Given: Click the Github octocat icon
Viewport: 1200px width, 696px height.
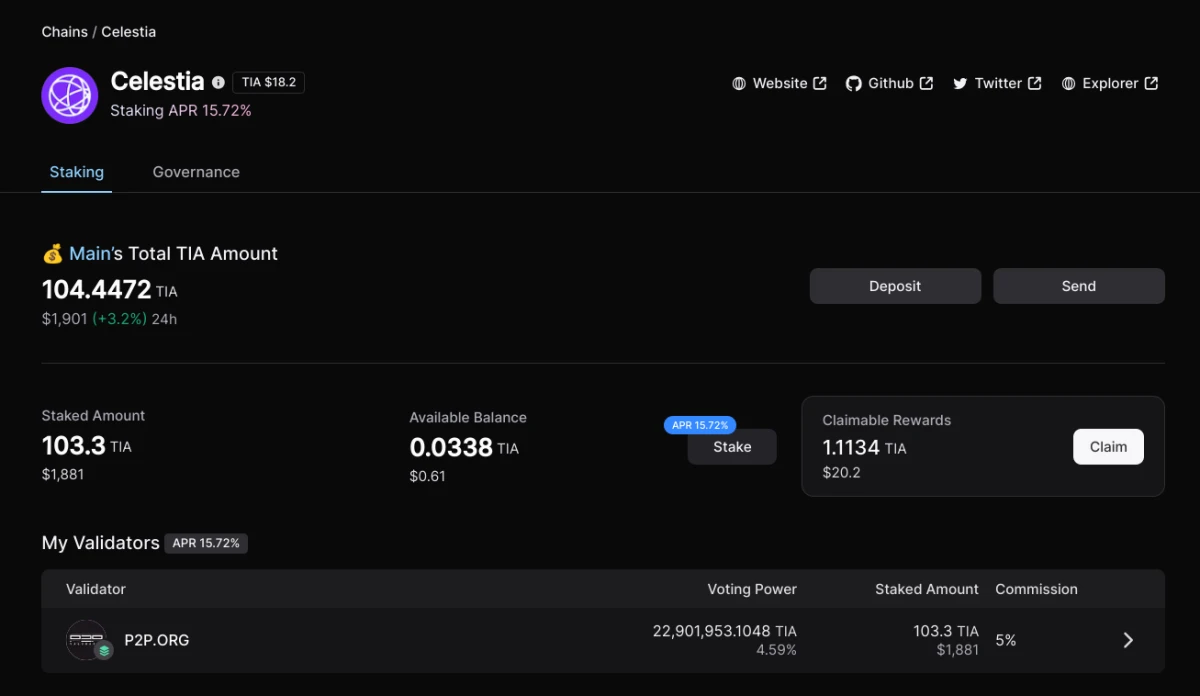Looking at the screenshot, I should pyautogui.click(x=853, y=84).
